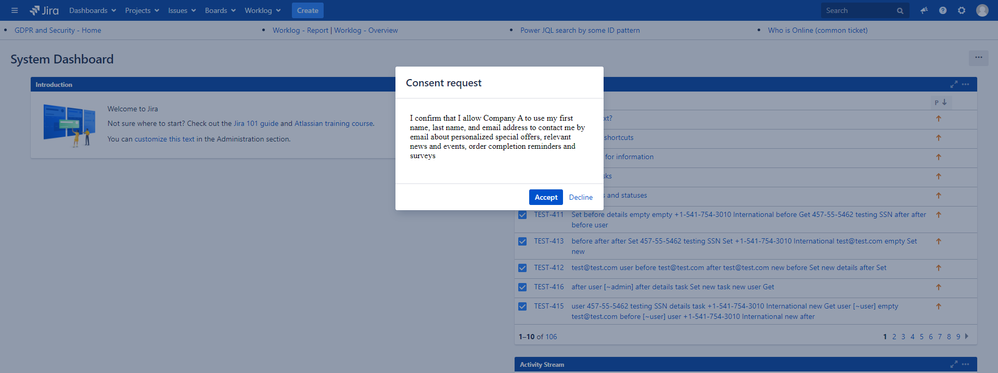
Task: Open the Issues dropdown menu
Action: click(183, 10)
